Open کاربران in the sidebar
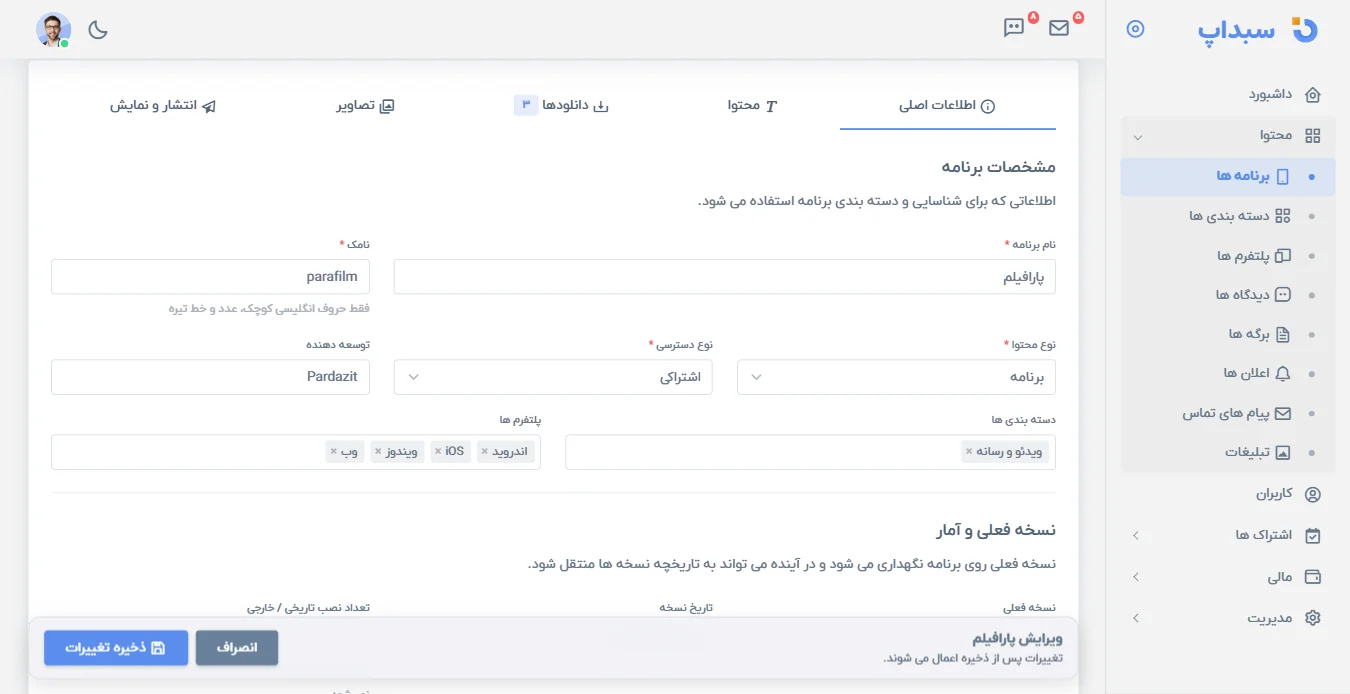 pos(1228,494)
